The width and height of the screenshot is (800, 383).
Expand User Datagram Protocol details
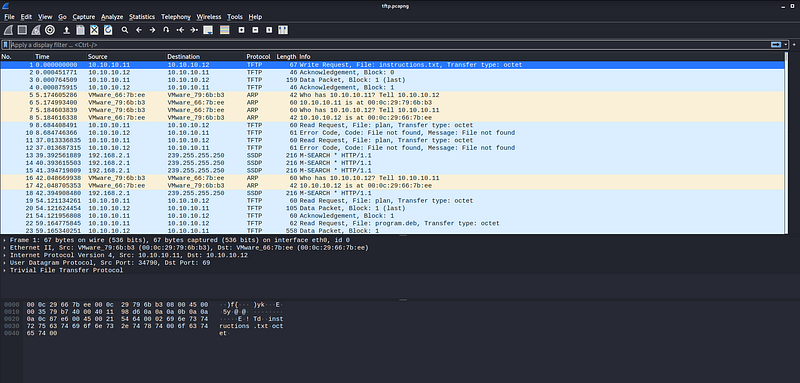click(x=5, y=263)
